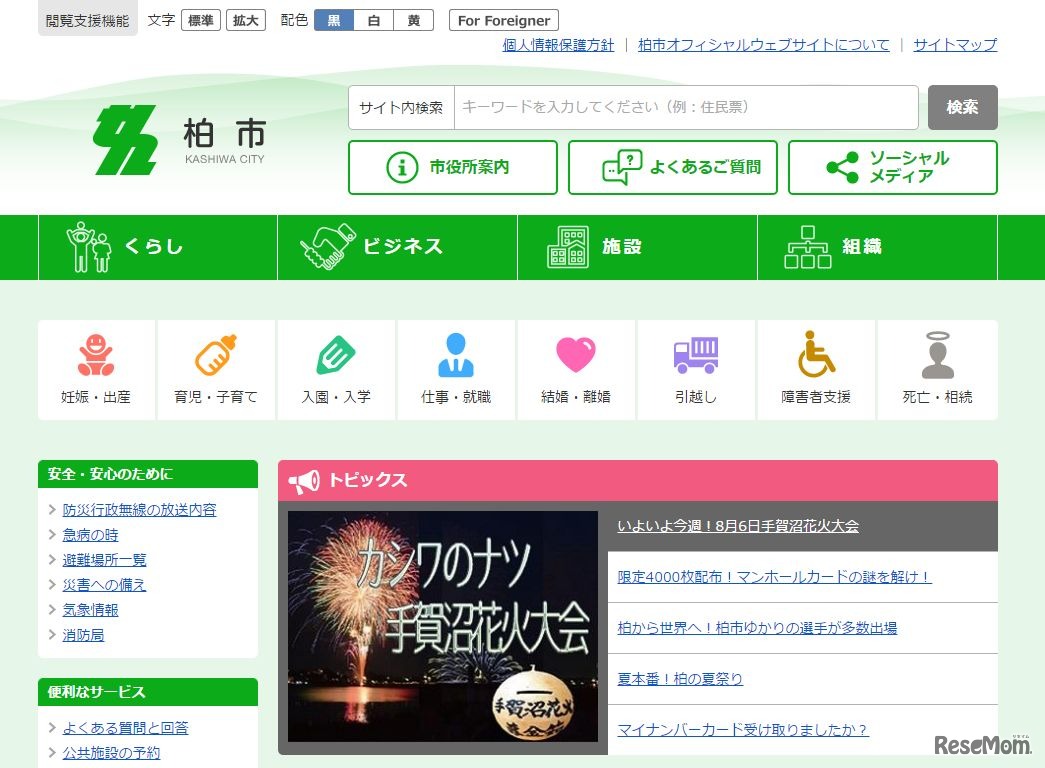Switch text size to 拡大
Screen dimensions: 1045x768
coord(245,19)
